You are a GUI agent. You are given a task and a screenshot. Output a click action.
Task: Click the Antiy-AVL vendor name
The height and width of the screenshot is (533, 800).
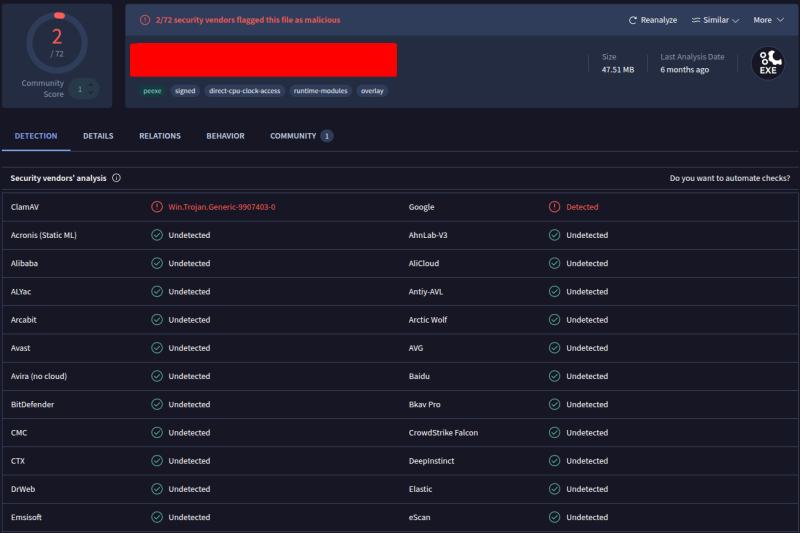click(x=426, y=292)
